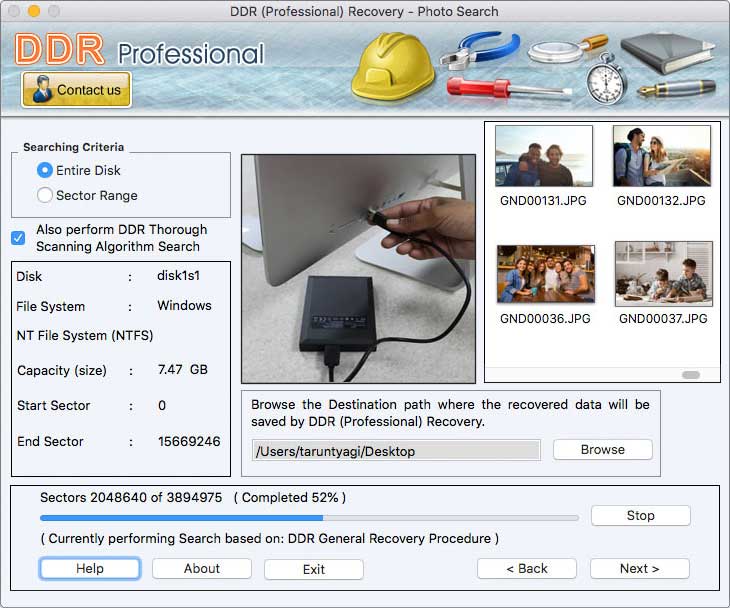730x608 pixels.
Task: Select the Entire Disk radio option
Action: [45, 170]
